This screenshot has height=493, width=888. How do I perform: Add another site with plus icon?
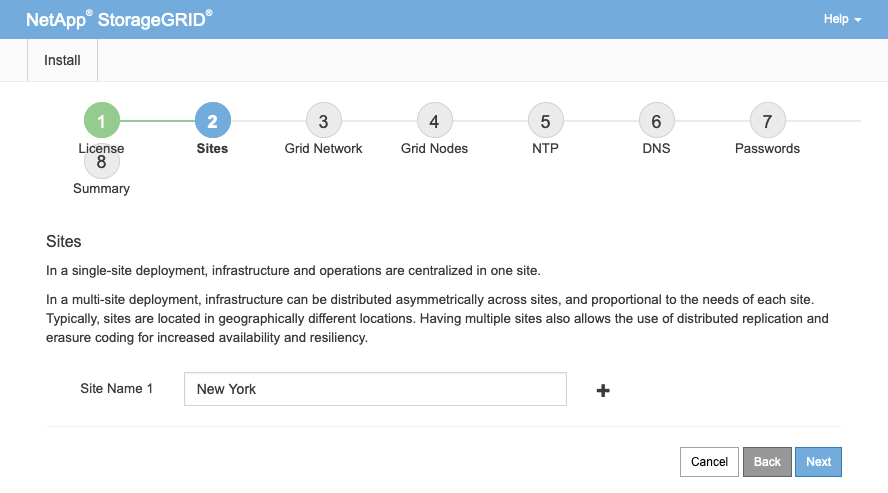(603, 391)
